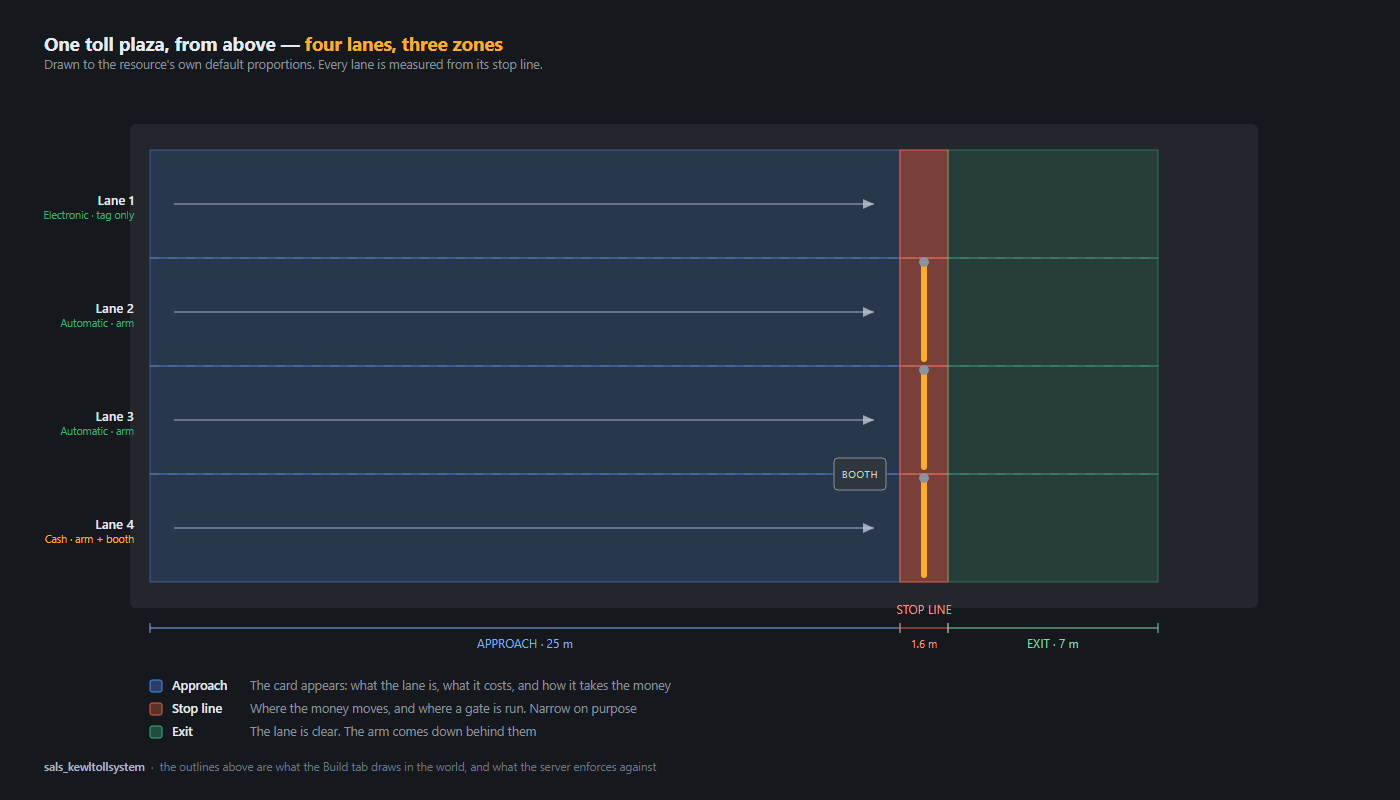Click the direction arrow in Lane 4

[524, 528]
